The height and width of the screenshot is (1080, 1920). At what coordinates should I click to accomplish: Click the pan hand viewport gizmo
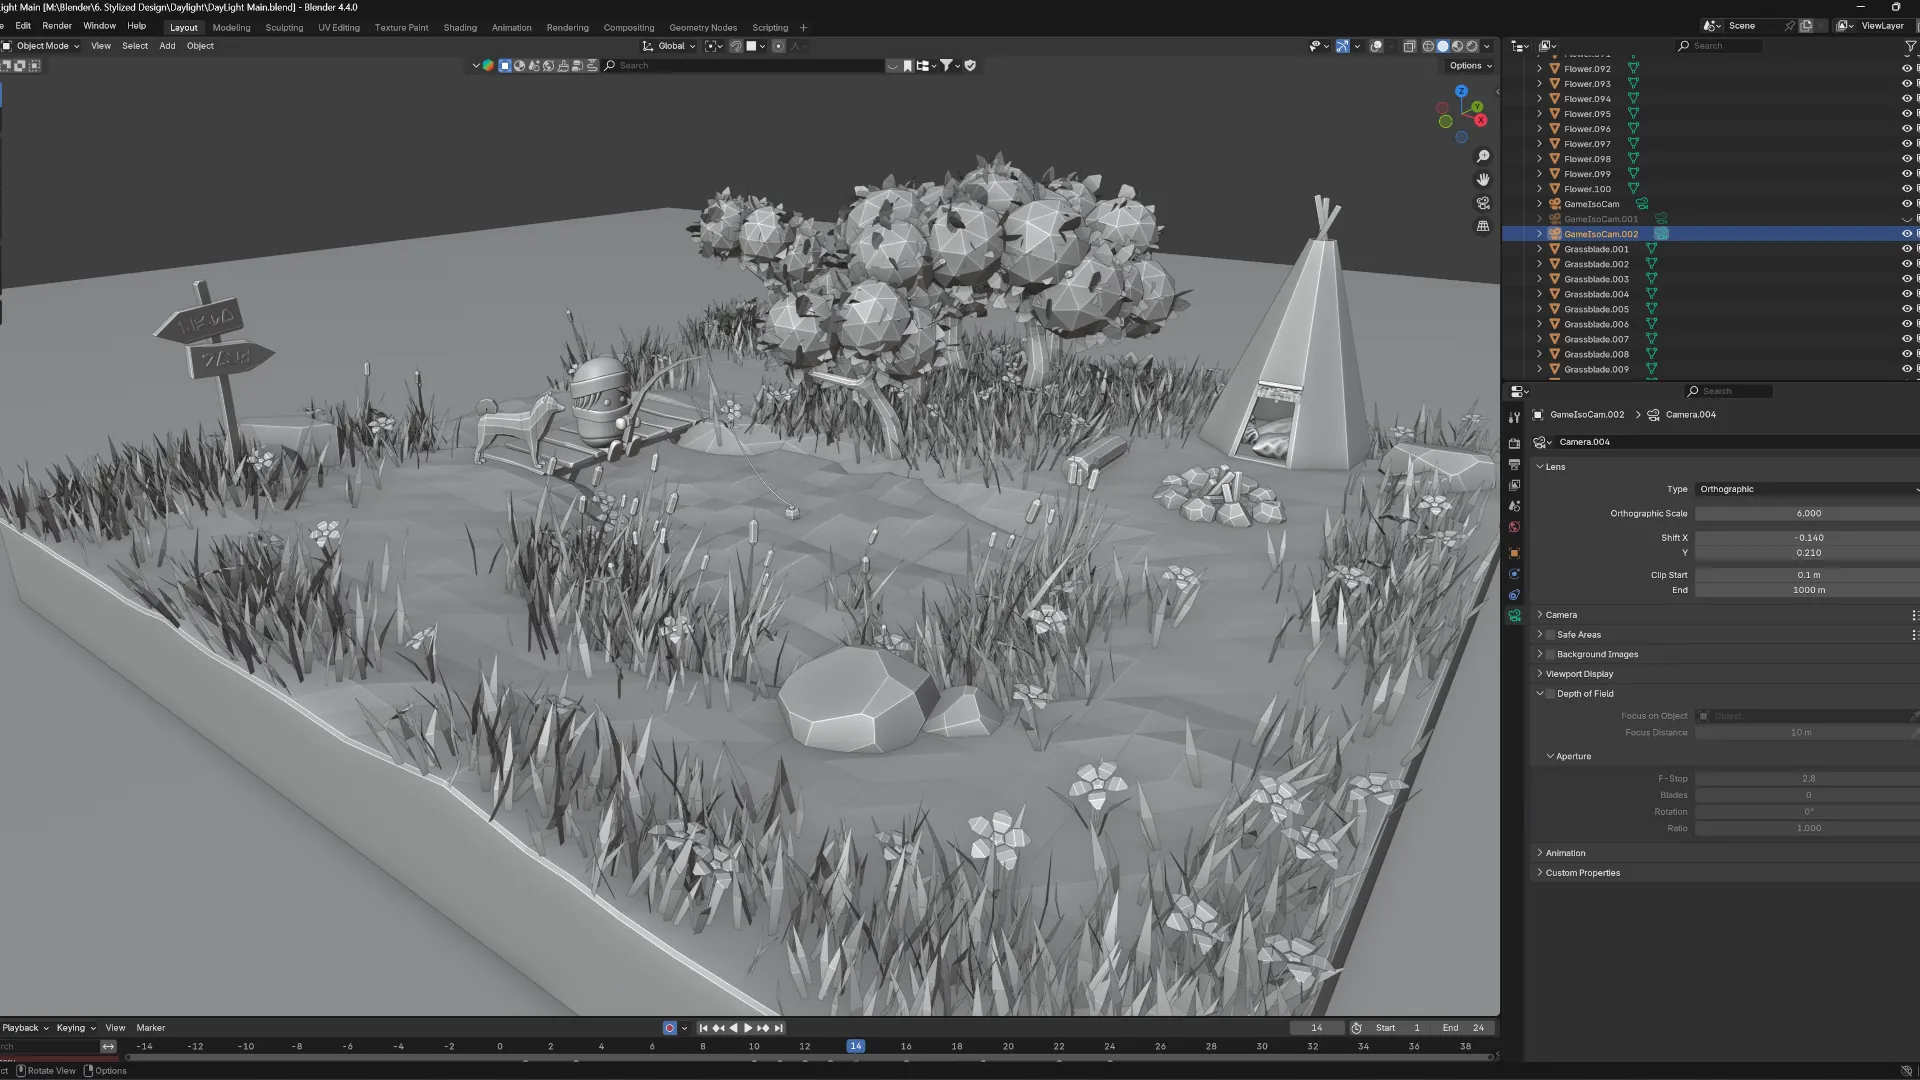(1483, 179)
